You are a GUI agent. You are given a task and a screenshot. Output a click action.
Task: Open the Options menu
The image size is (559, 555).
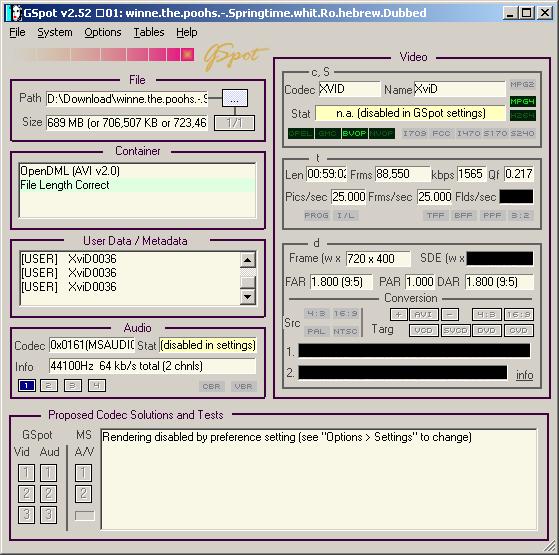103,32
